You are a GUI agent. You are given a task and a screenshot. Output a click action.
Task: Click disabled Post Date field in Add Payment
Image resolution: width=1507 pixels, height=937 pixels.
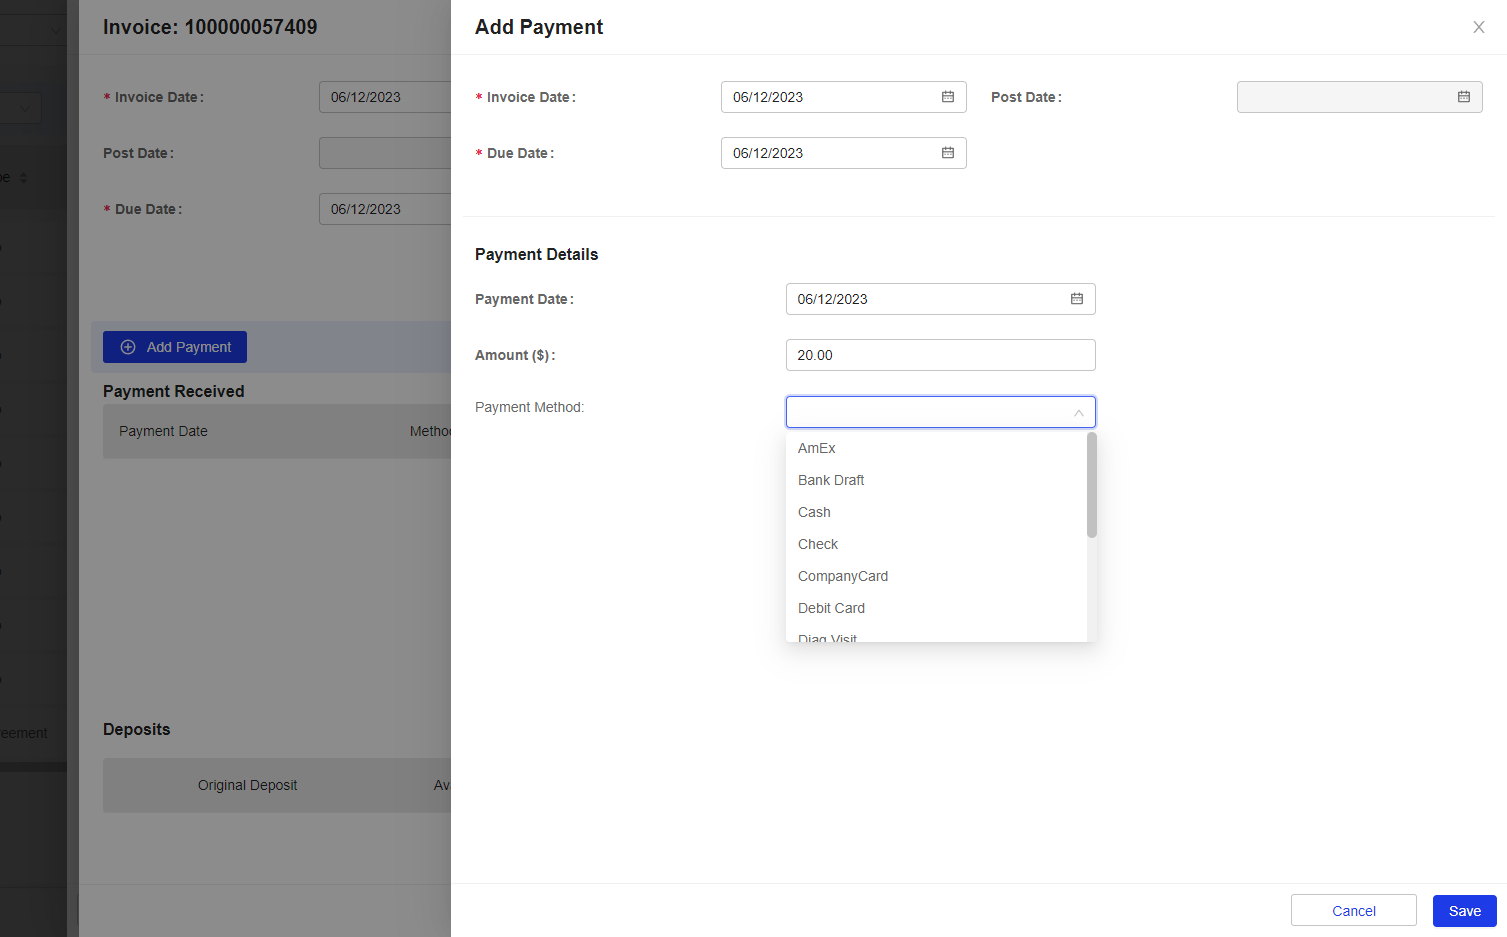[1360, 97]
